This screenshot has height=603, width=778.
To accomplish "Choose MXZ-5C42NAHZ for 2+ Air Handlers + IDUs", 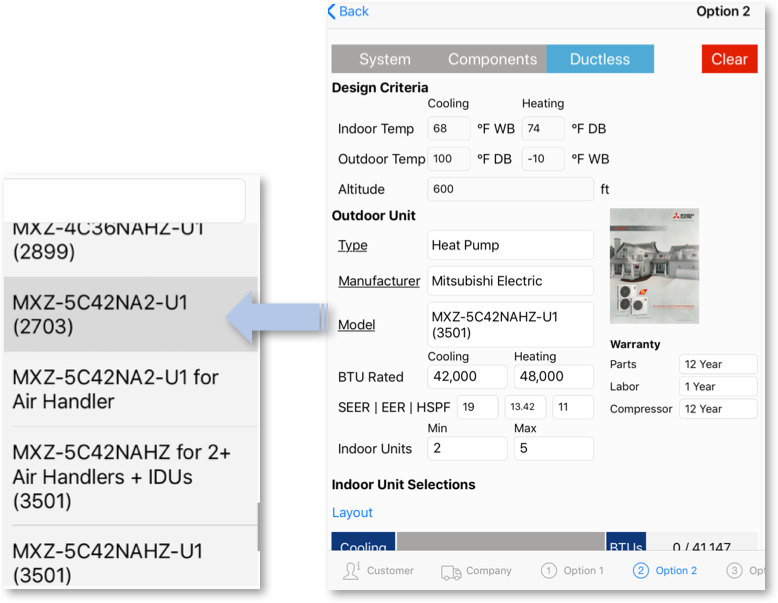I will pyautogui.click(x=130, y=476).
